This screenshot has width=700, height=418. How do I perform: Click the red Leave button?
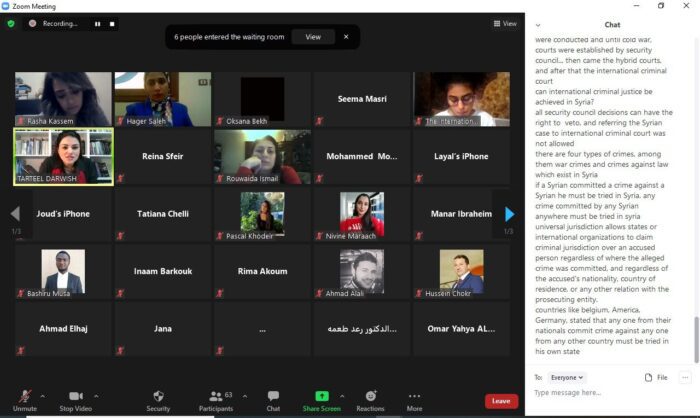coord(501,401)
